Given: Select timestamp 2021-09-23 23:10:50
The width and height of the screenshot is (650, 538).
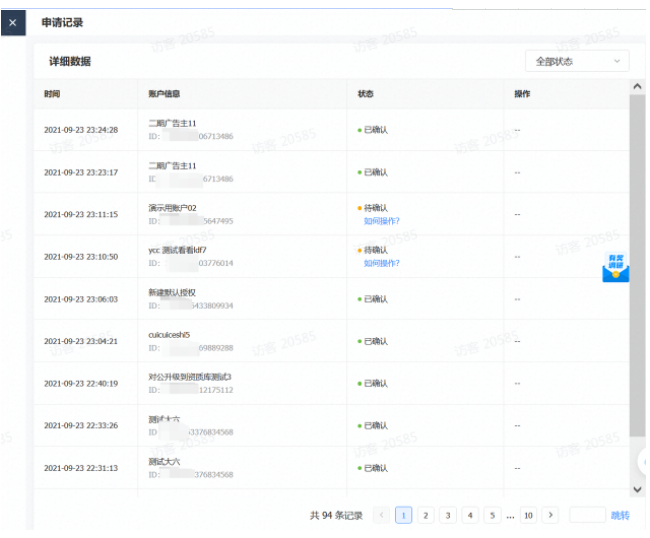Looking at the screenshot, I should [x=81, y=257].
